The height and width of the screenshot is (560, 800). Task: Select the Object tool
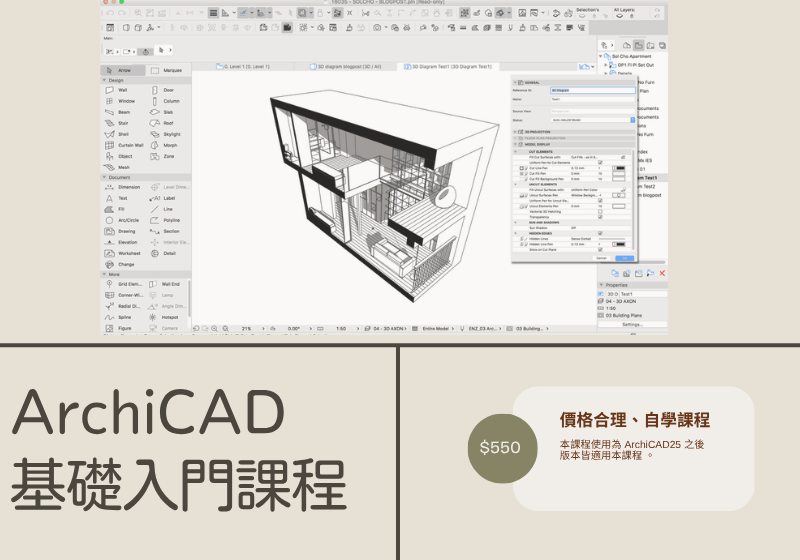[x=119, y=157]
